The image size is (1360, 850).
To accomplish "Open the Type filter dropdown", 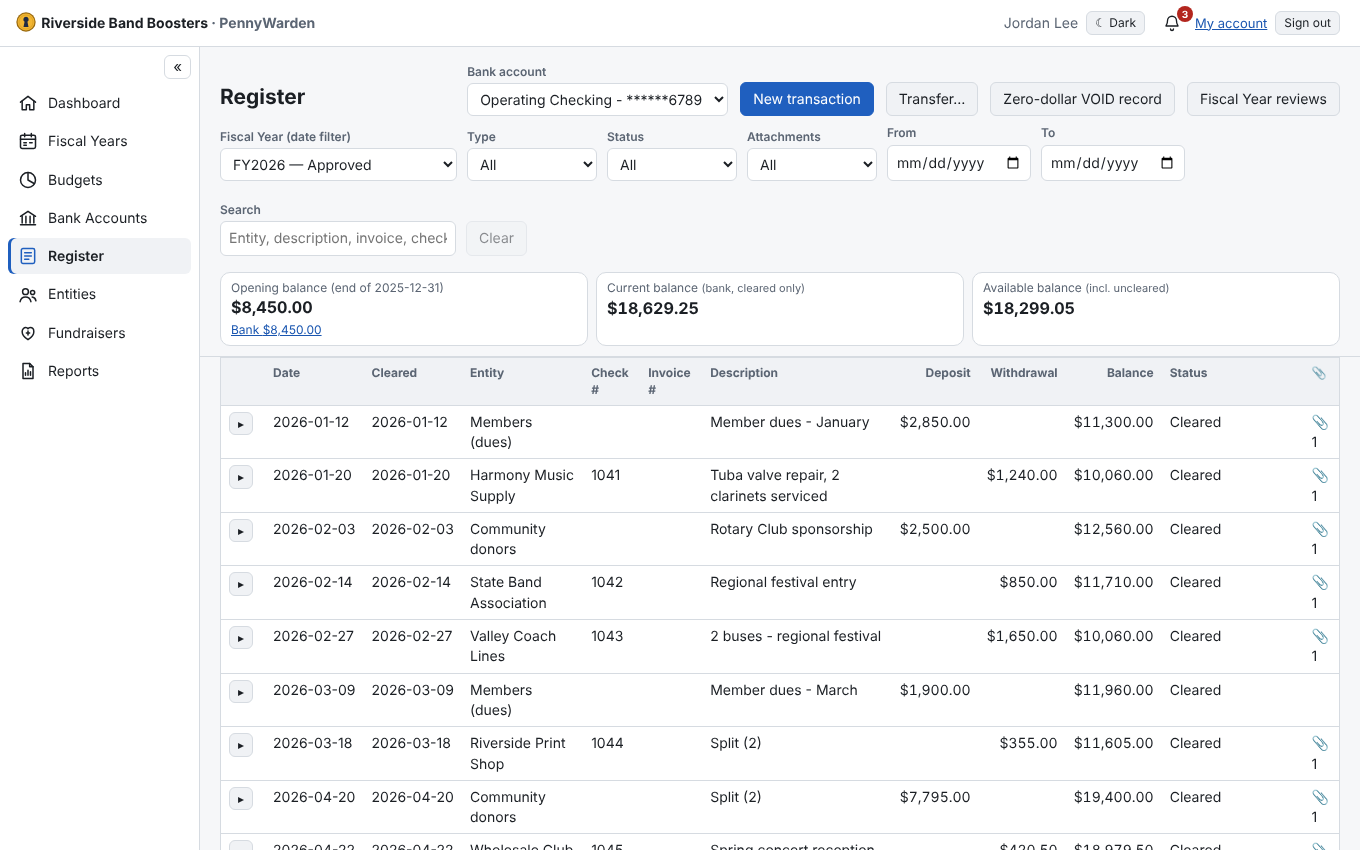I will click(x=532, y=164).
